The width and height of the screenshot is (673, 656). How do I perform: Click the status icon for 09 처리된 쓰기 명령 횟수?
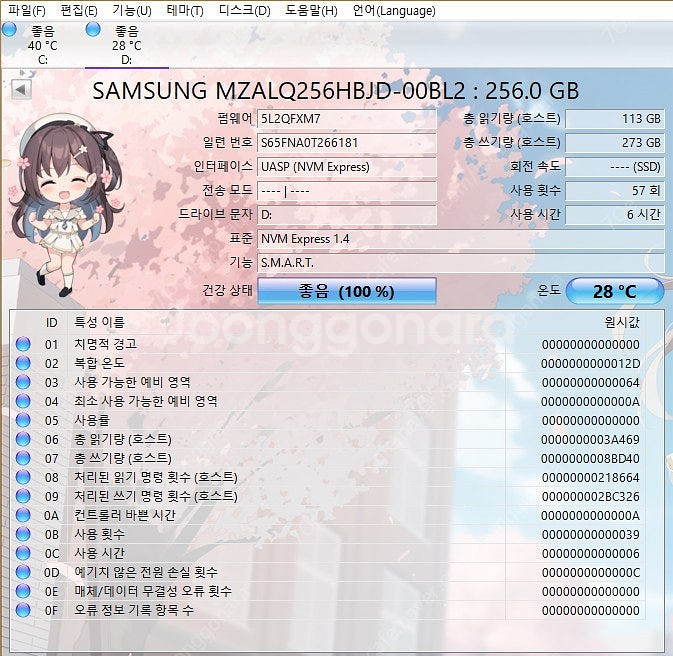coord(23,496)
